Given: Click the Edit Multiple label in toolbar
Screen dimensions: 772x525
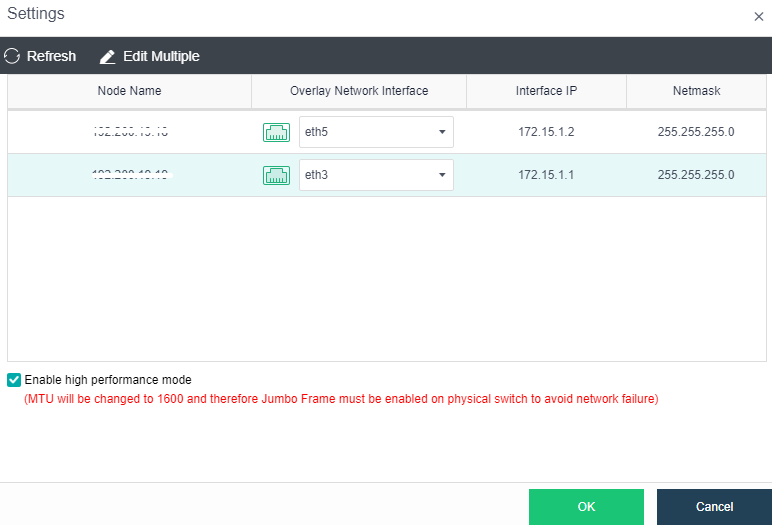Looking at the screenshot, I should (161, 56).
